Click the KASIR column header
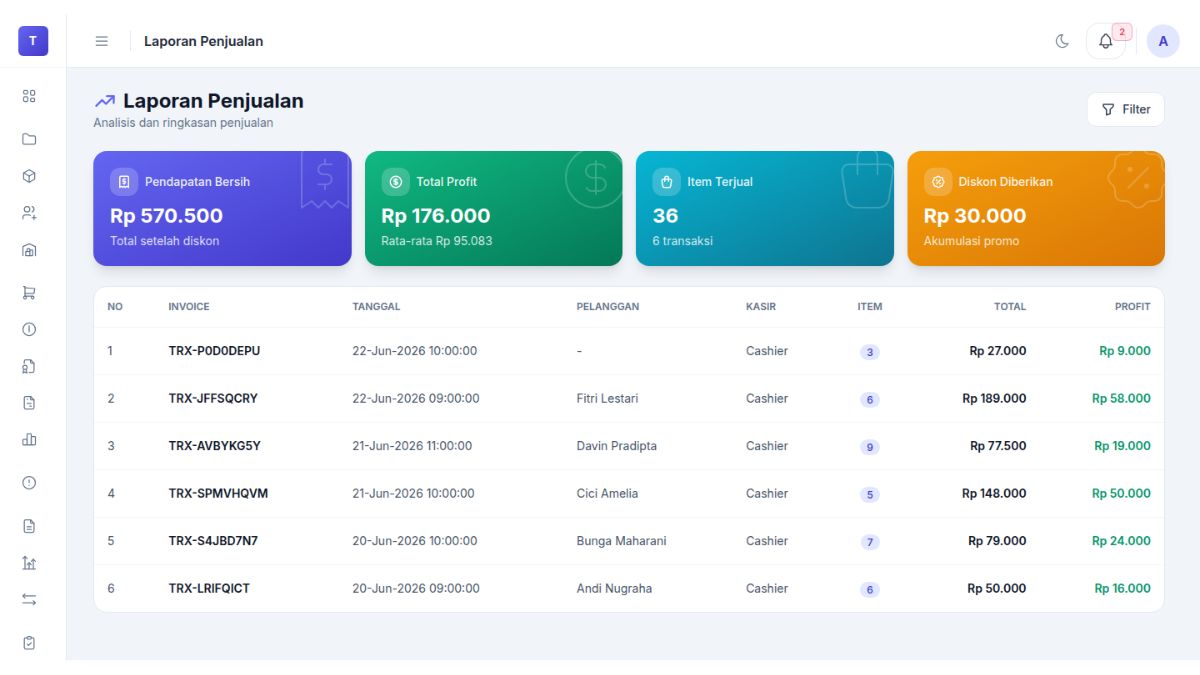Viewport: 1200px width, 675px height. pos(761,307)
